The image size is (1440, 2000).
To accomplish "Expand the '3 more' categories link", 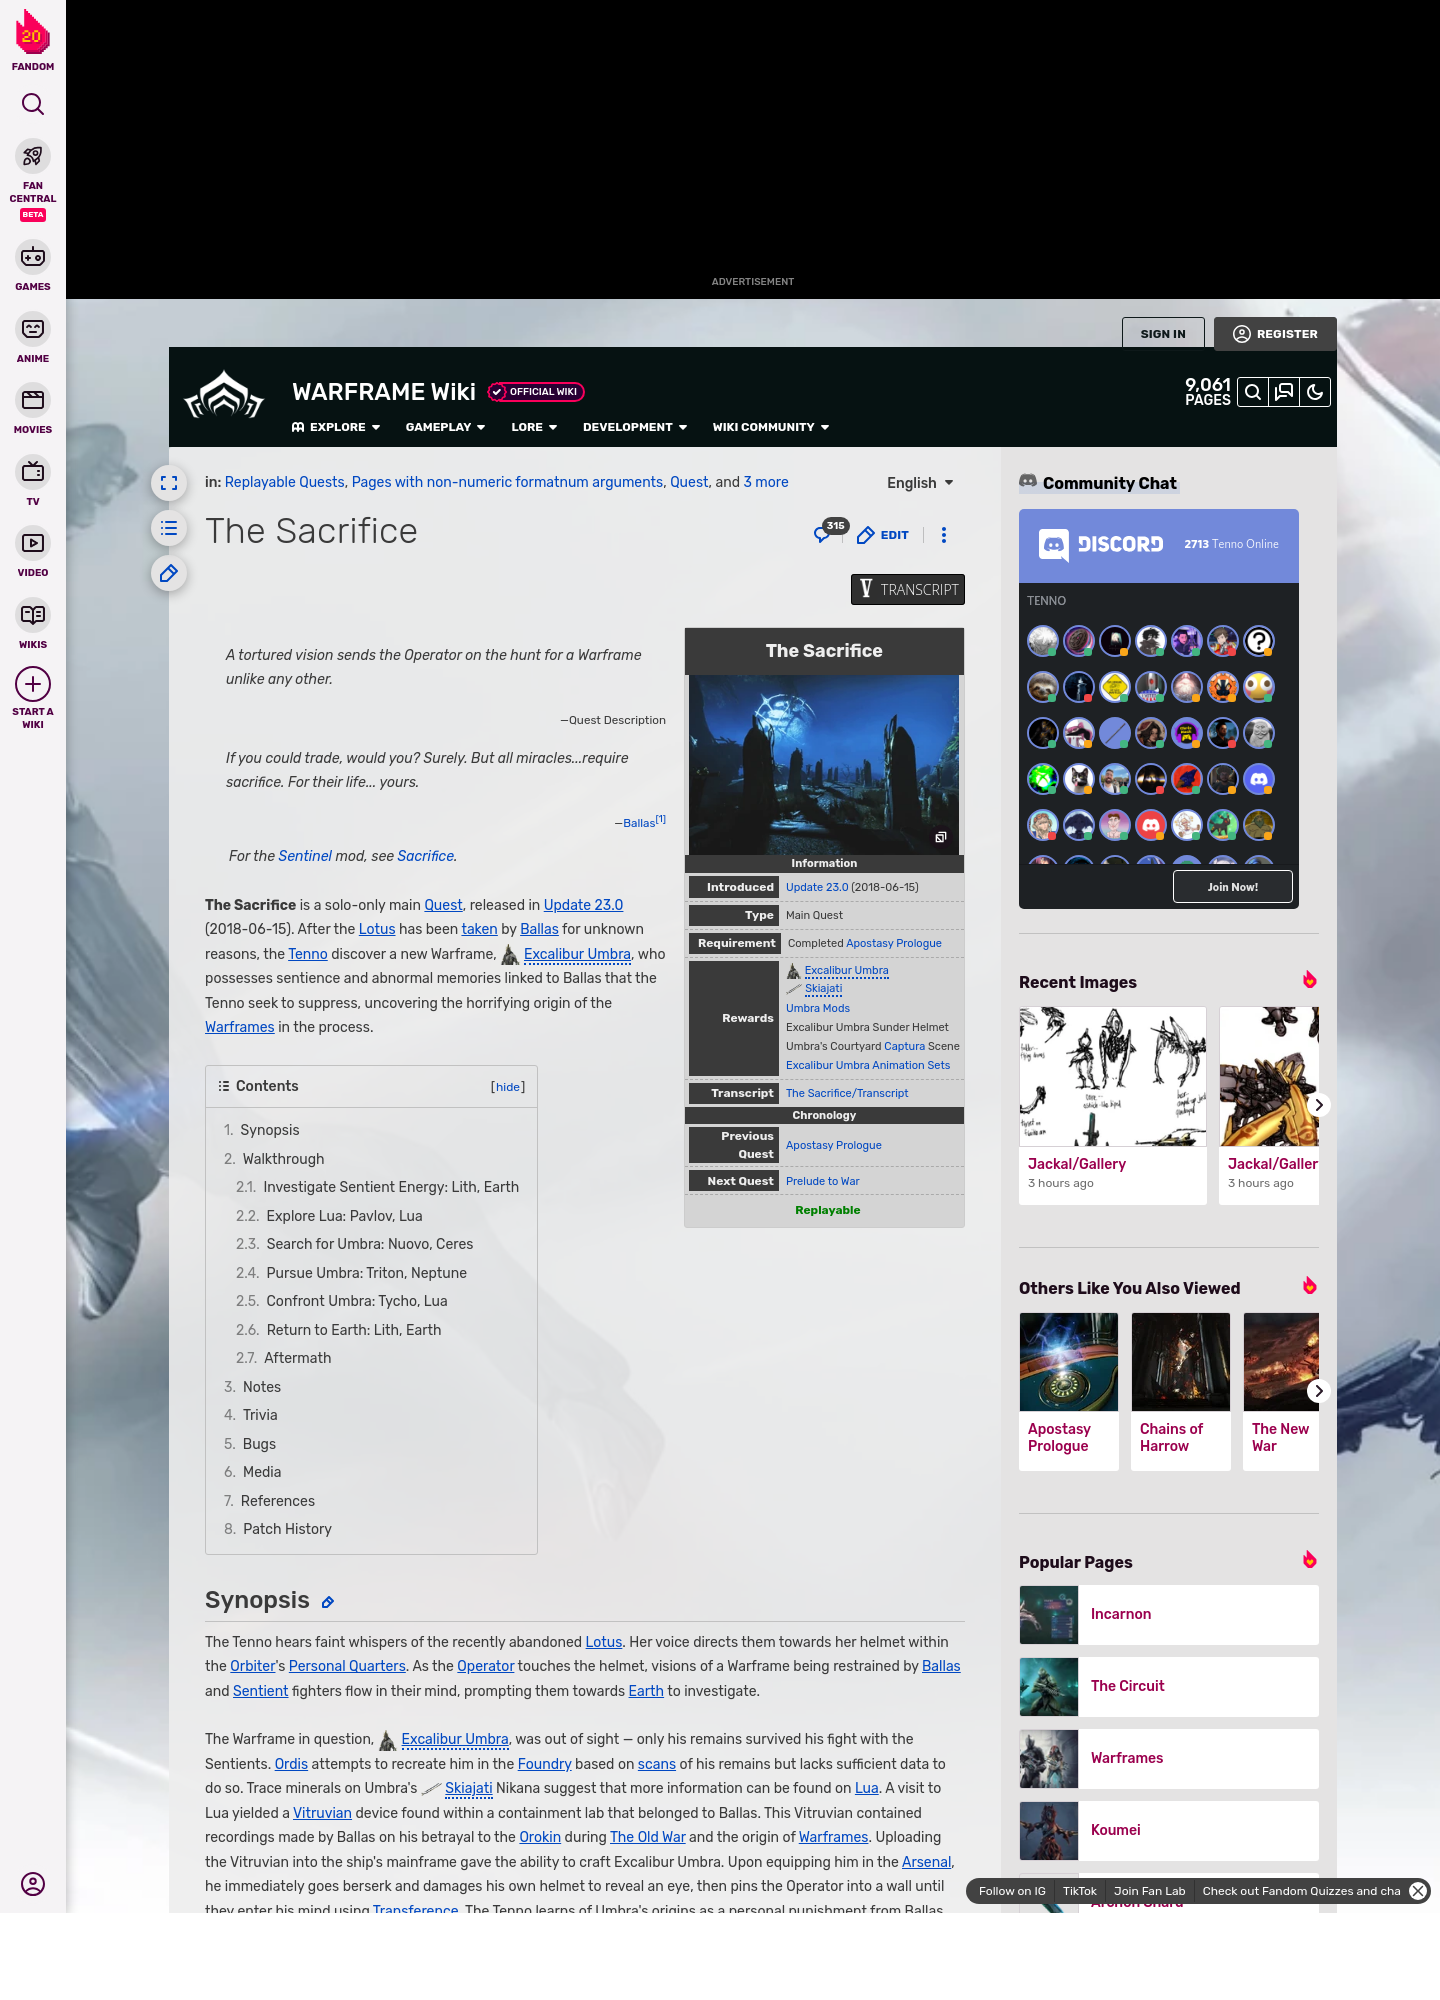I will click(766, 482).
